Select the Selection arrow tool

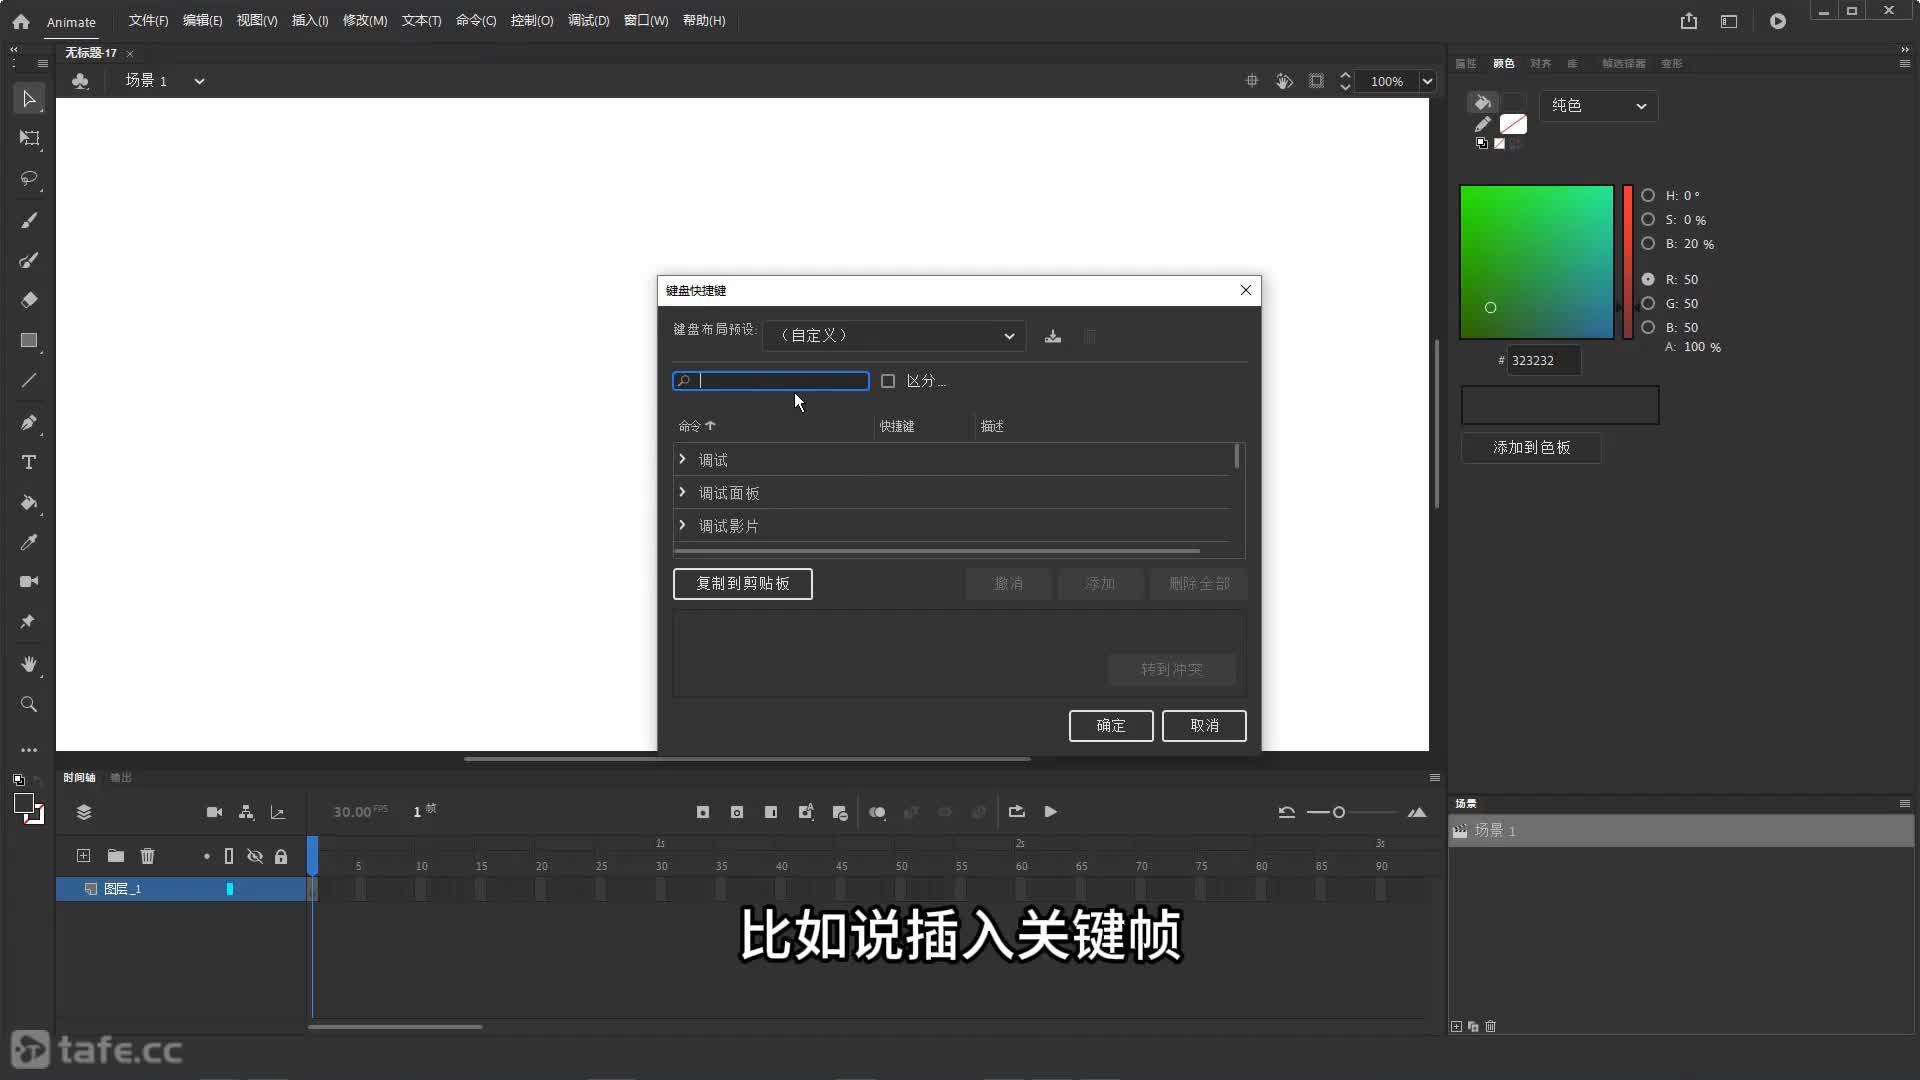tap(29, 98)
